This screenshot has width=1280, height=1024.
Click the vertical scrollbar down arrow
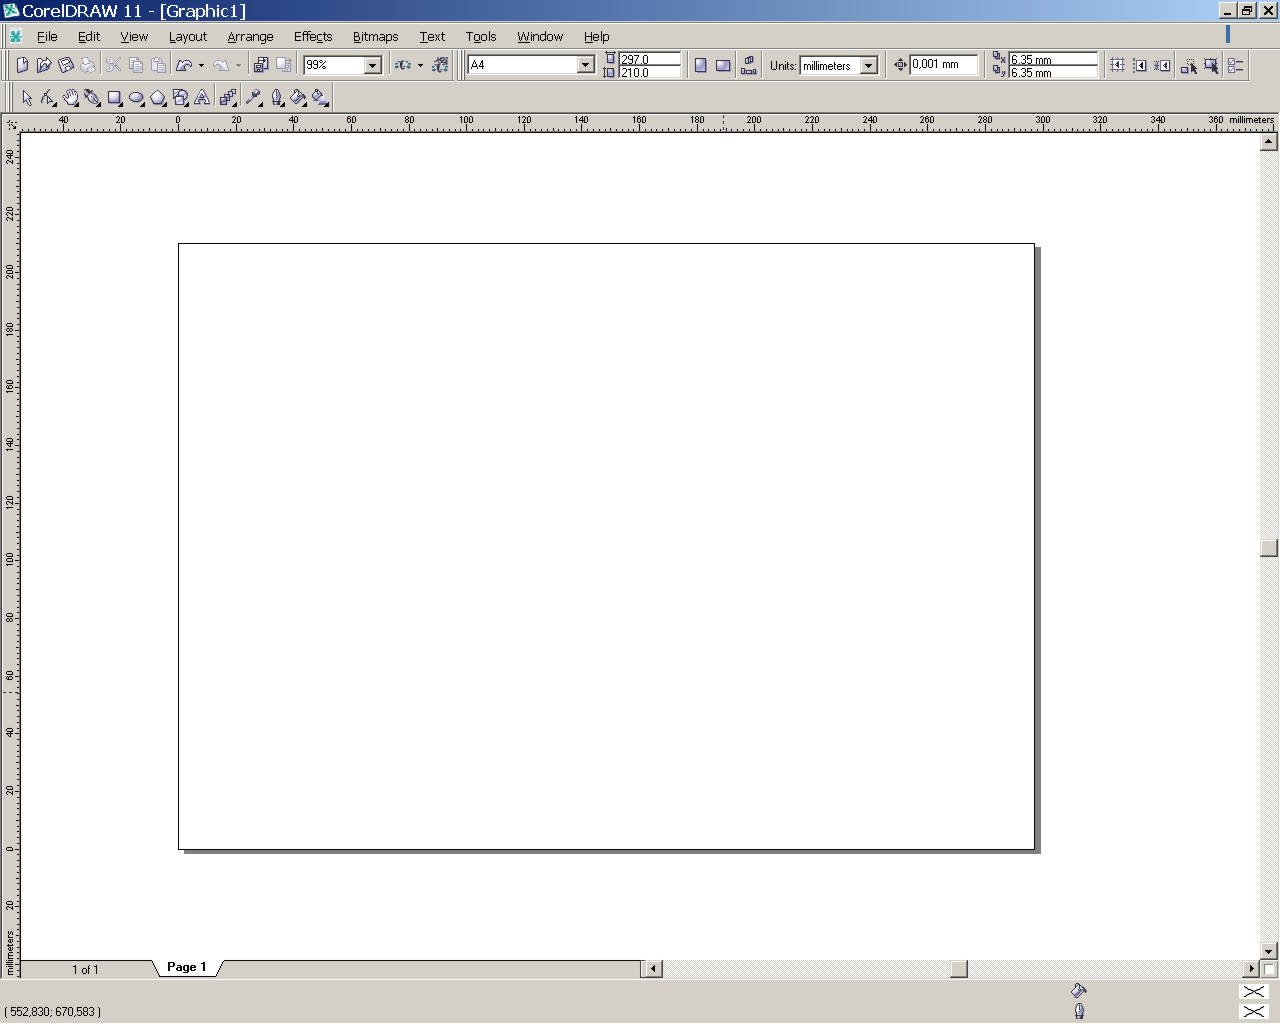[1269, 951]
